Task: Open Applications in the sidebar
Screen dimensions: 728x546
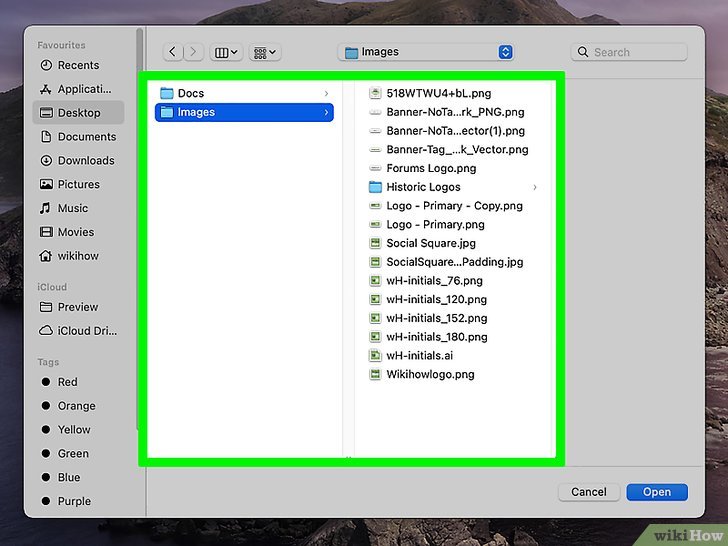Action: pos(78,89)
